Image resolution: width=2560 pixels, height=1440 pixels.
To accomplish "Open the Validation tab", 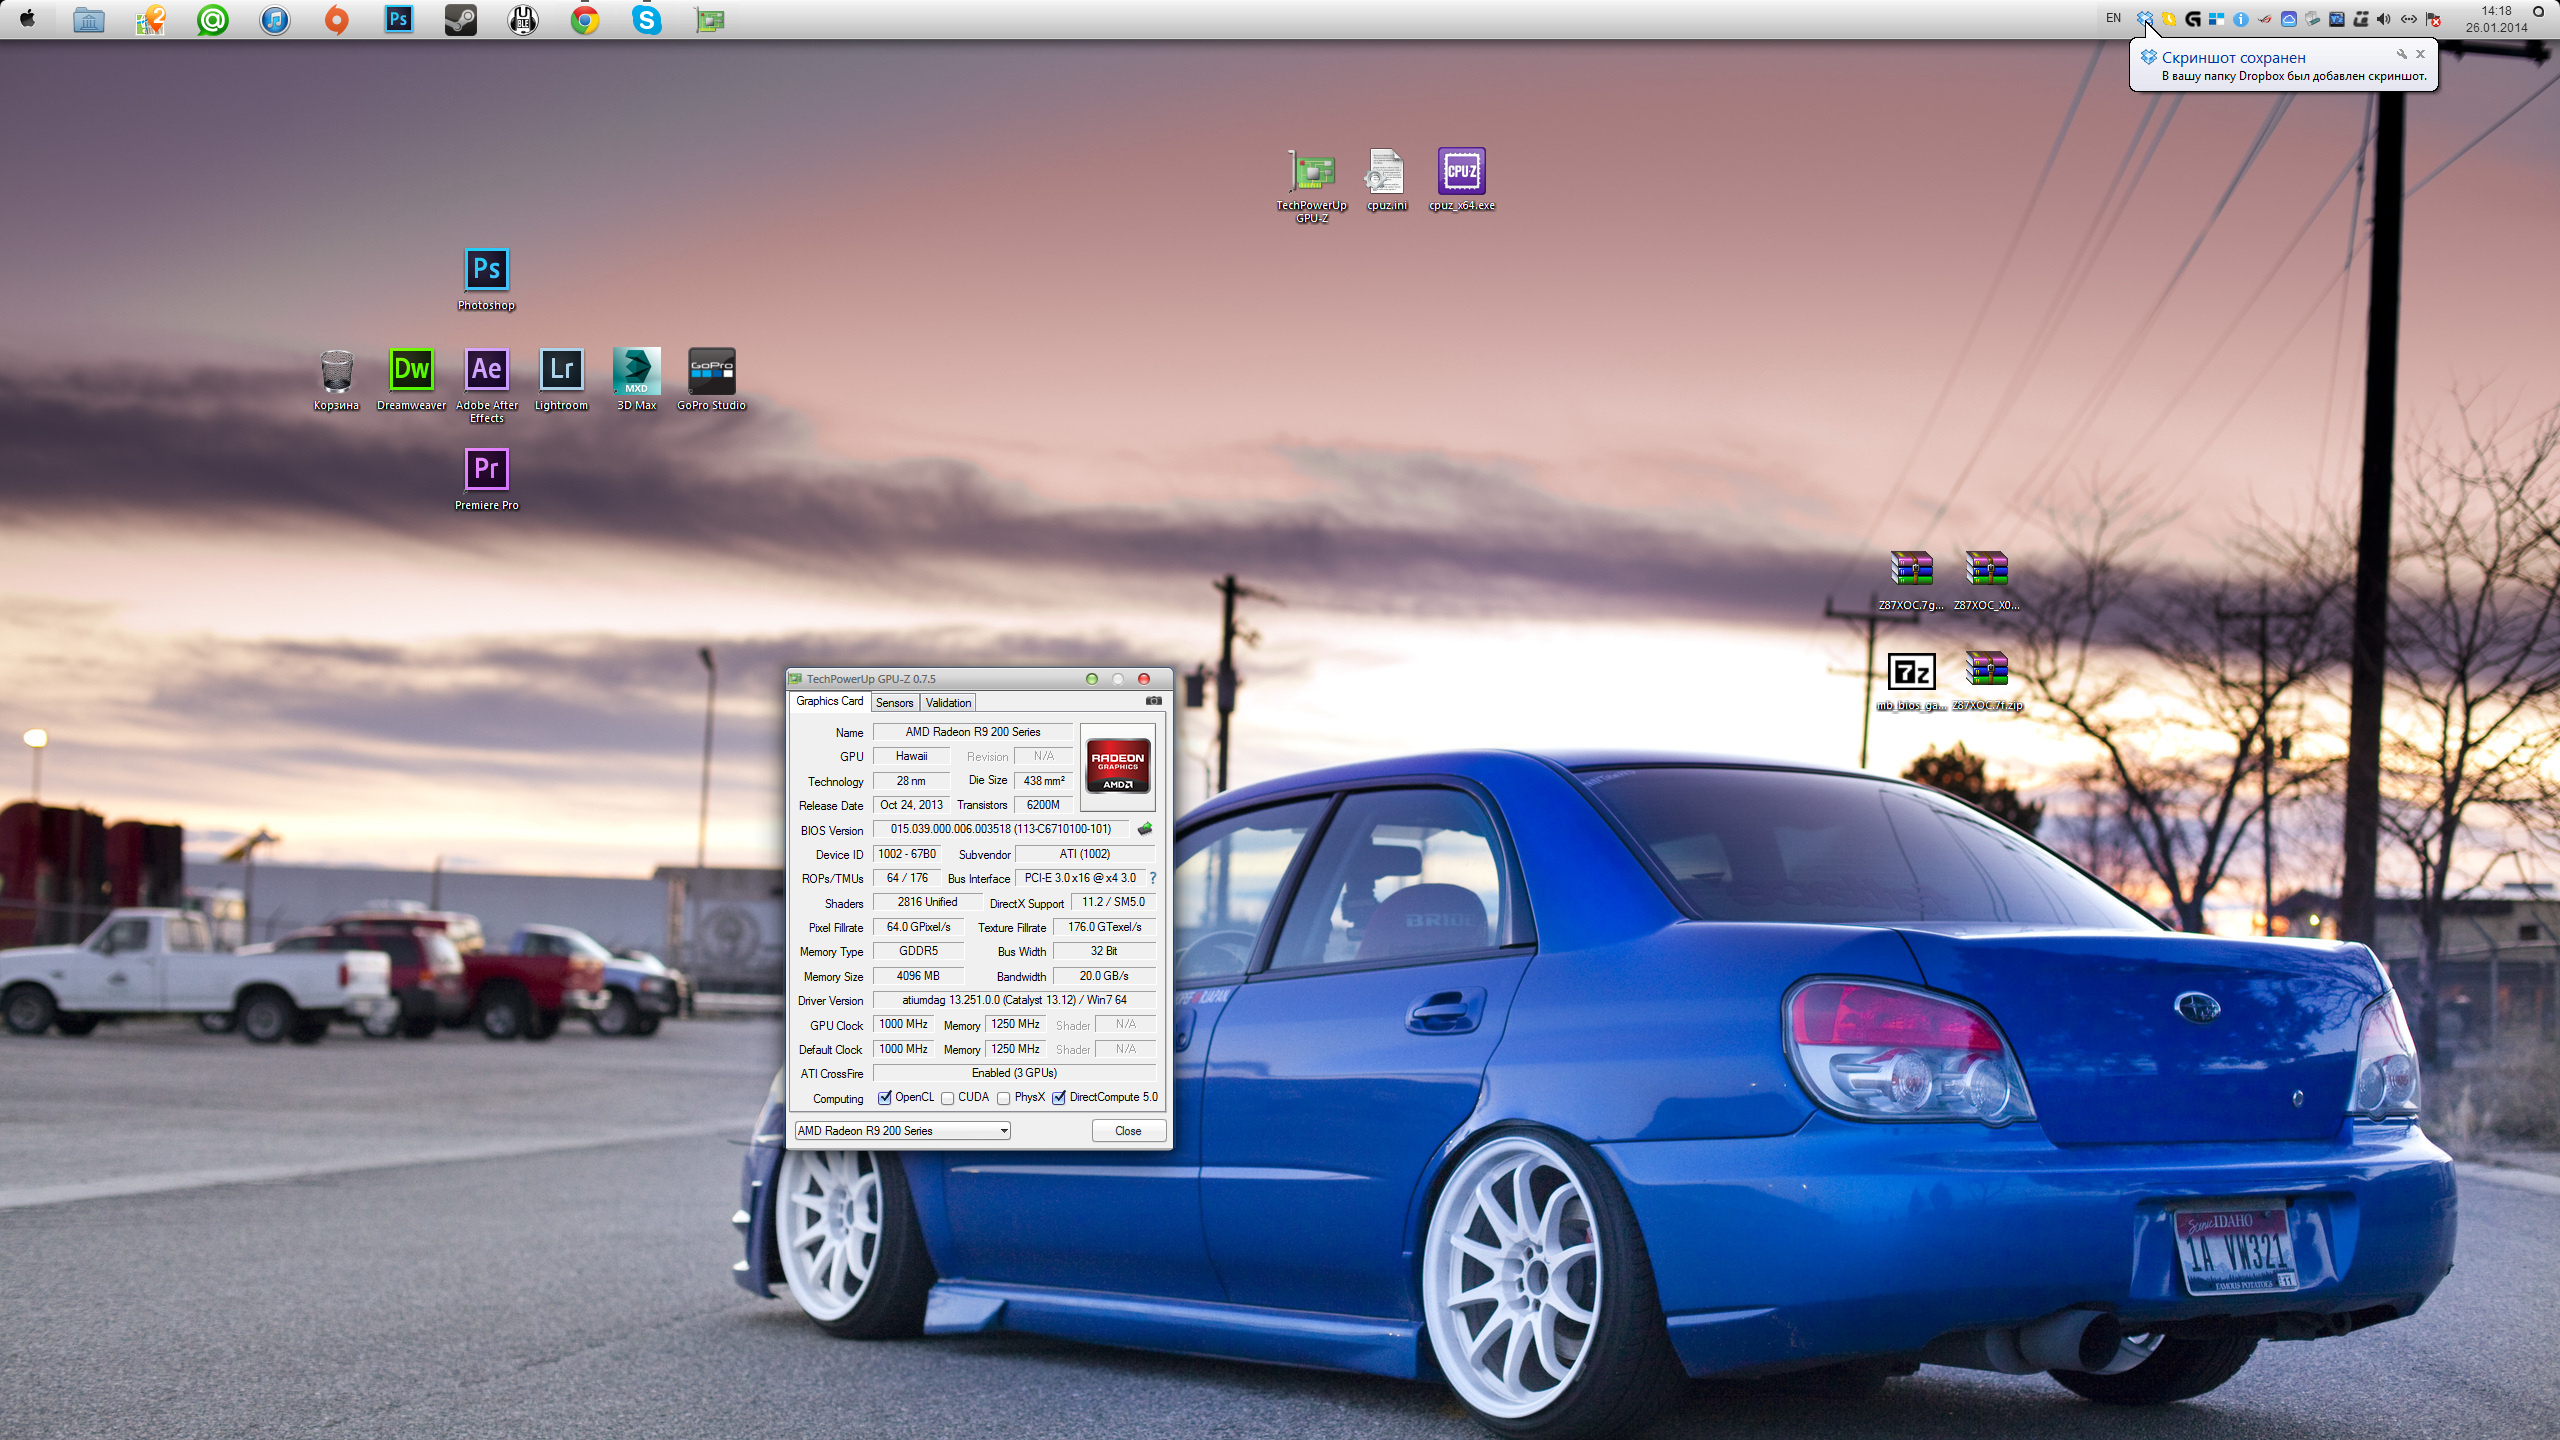I will pyautogui.click(x=948, y=703).
